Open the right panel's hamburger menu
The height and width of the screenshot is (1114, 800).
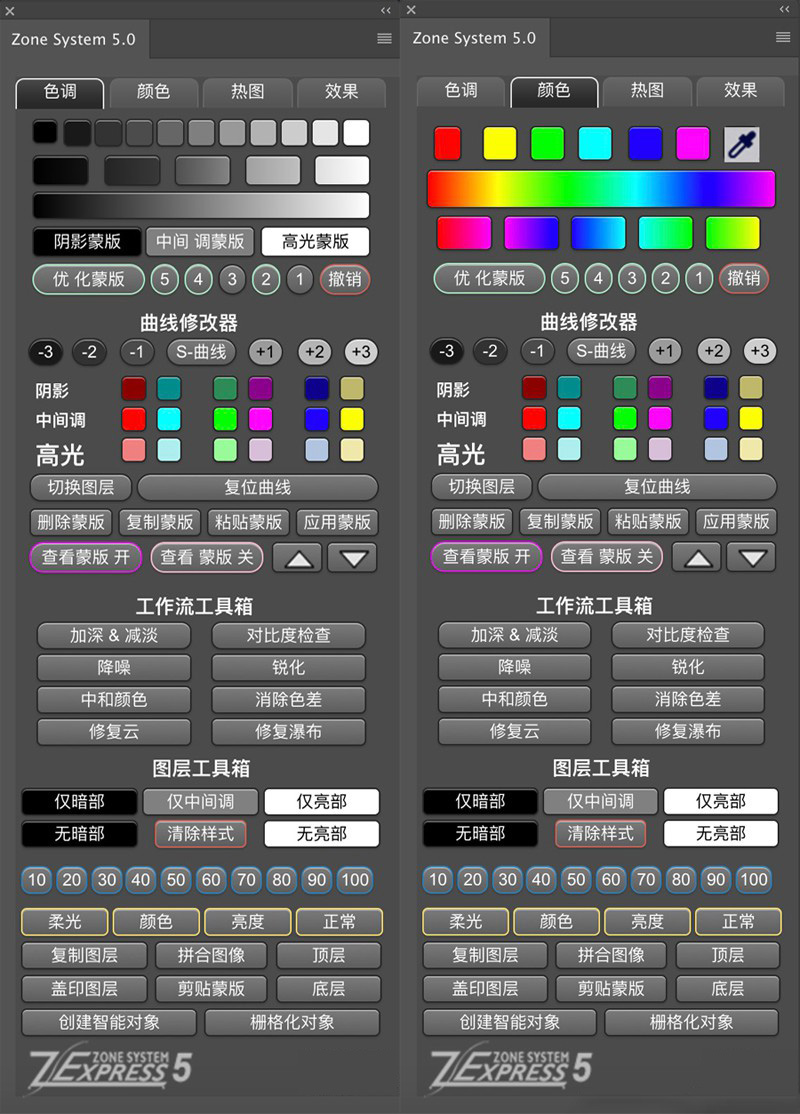coord(783,37)
